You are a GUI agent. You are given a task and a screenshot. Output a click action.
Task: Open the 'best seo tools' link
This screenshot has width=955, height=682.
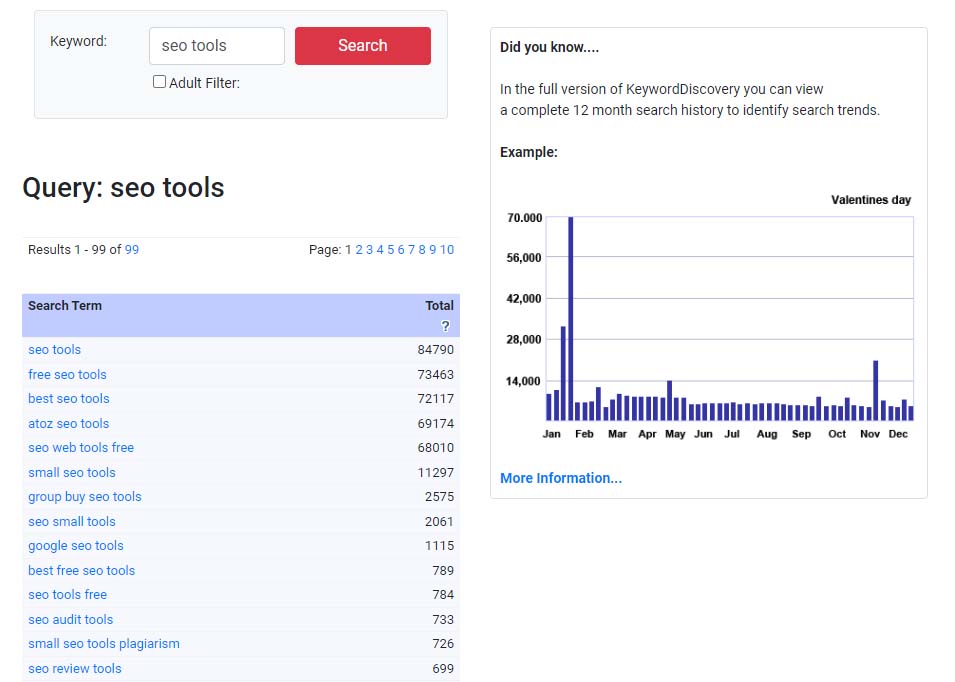69,398
